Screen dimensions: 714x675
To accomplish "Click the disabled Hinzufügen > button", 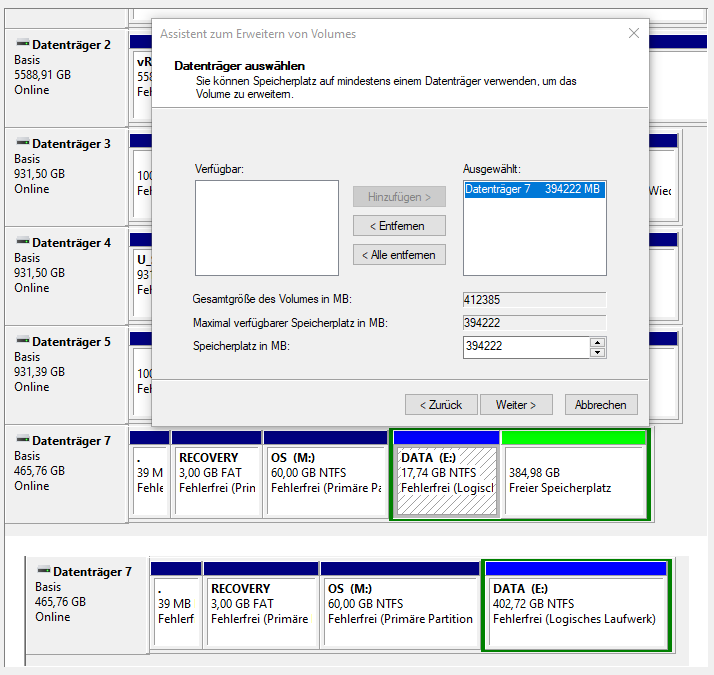I will click(399, 197).
